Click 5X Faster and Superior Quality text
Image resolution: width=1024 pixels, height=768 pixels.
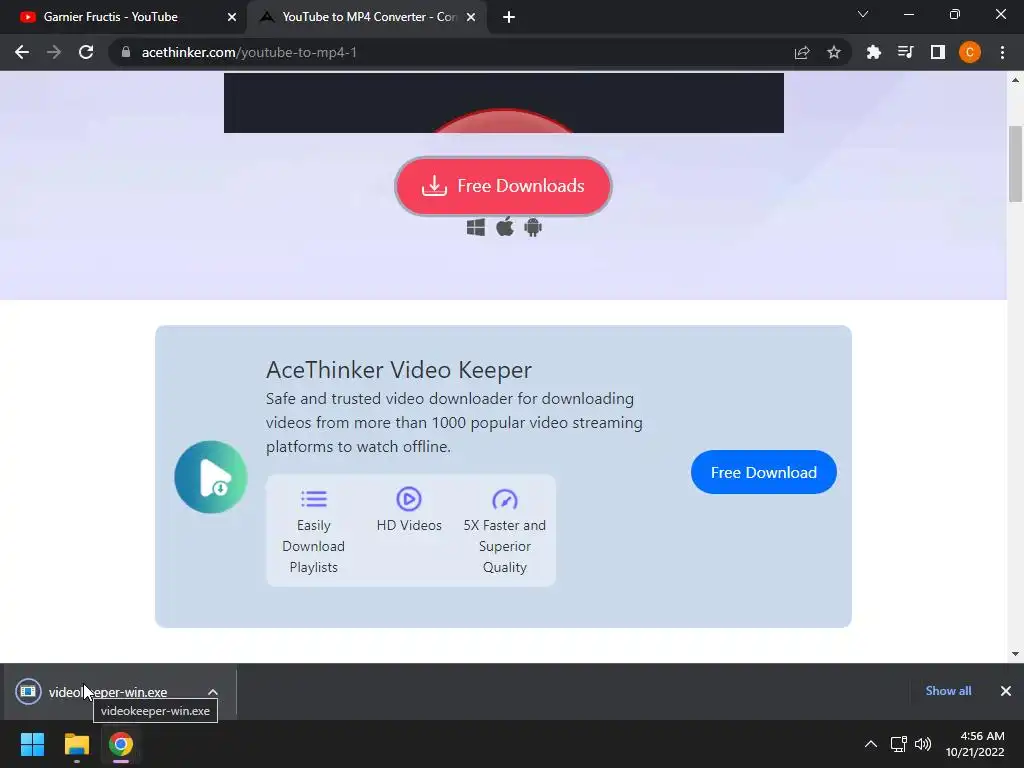[x=505, y=546]
